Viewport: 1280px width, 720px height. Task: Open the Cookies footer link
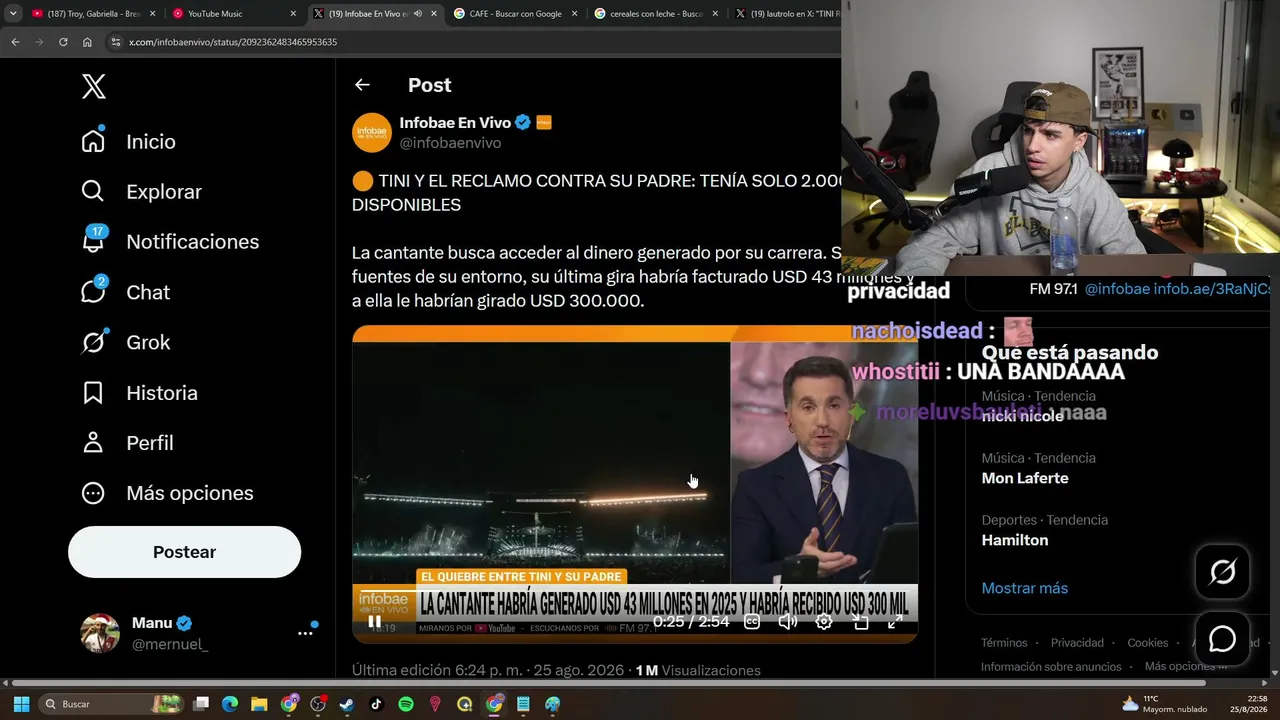(x=1147, y=643)
